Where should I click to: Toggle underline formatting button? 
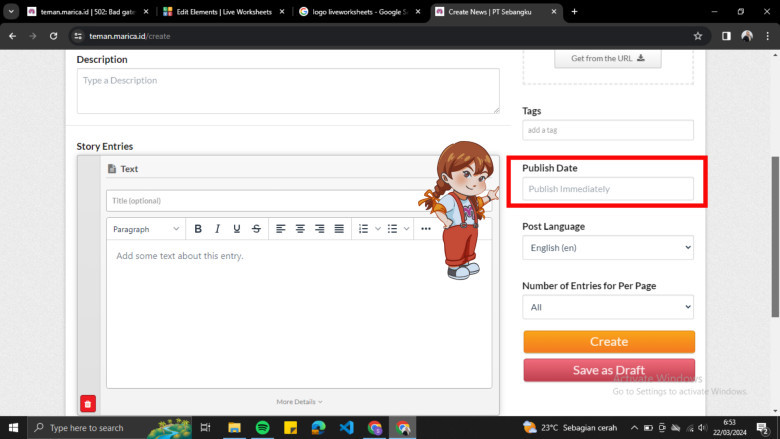[237, 229]
